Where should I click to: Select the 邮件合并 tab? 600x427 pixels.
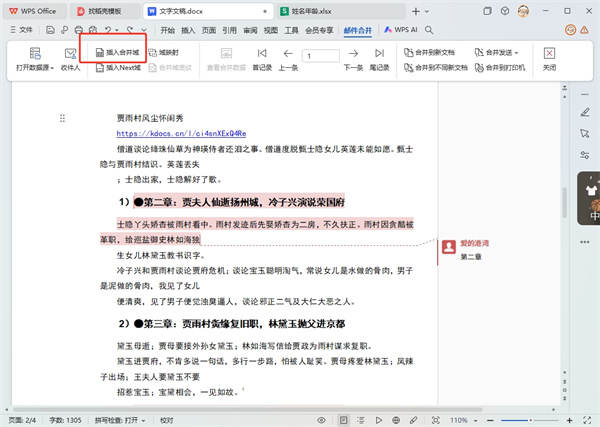(x=358, y=30)
